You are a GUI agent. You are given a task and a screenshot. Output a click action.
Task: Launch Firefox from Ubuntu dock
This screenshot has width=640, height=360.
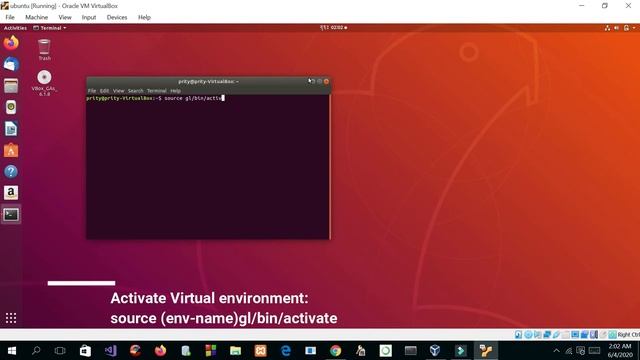tap(11, 42)
